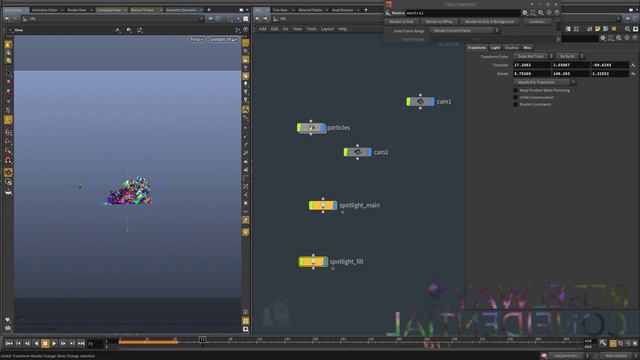The image size is (640, 360).
Task: Open the Misc tab in parameters
Action: 527,48
